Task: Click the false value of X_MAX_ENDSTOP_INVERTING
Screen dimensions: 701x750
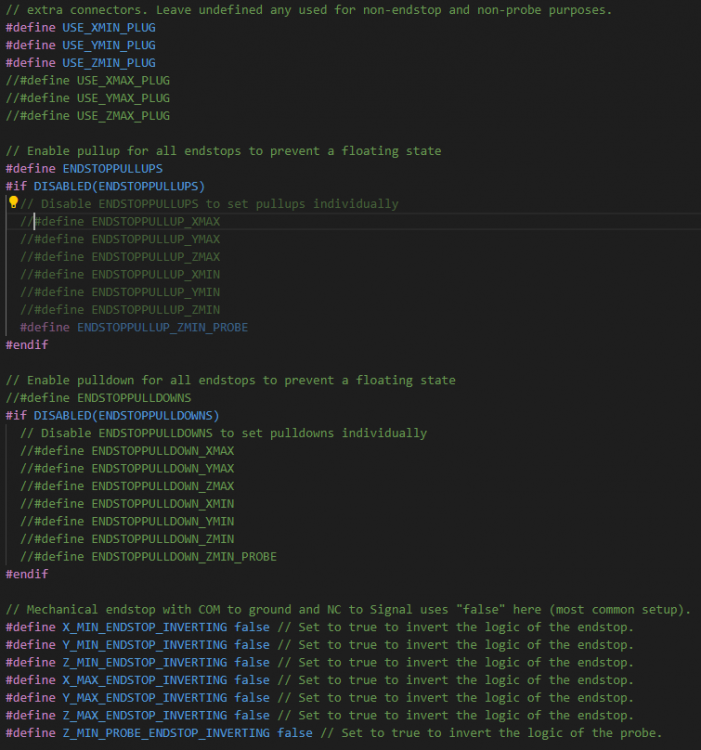Action: 252,680
